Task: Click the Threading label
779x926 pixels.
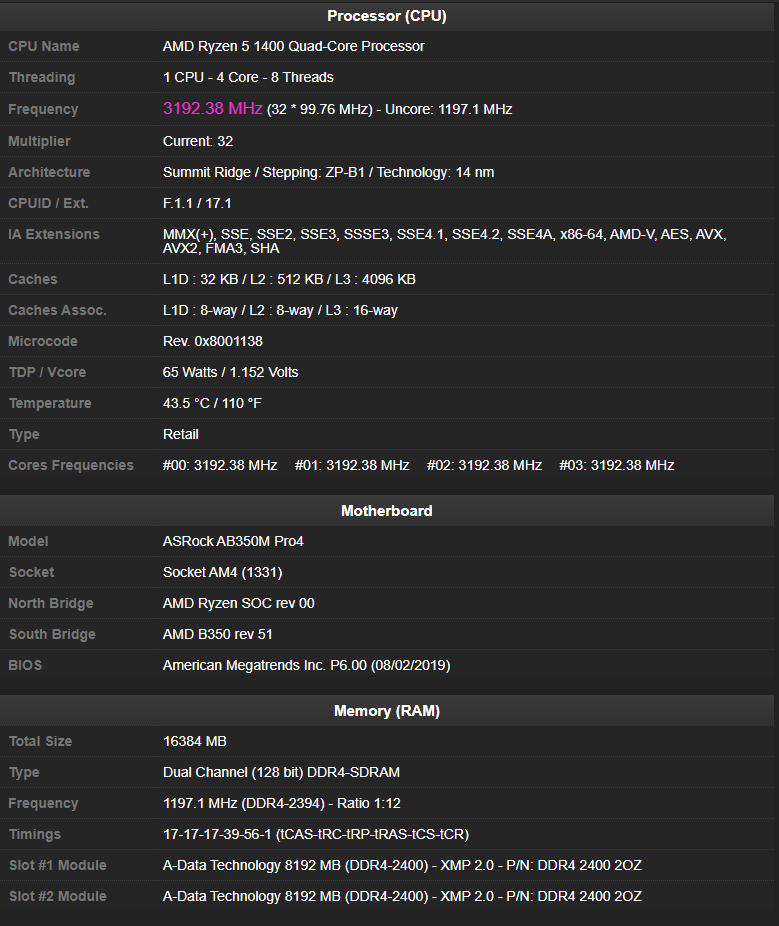Action: (42, 77)
